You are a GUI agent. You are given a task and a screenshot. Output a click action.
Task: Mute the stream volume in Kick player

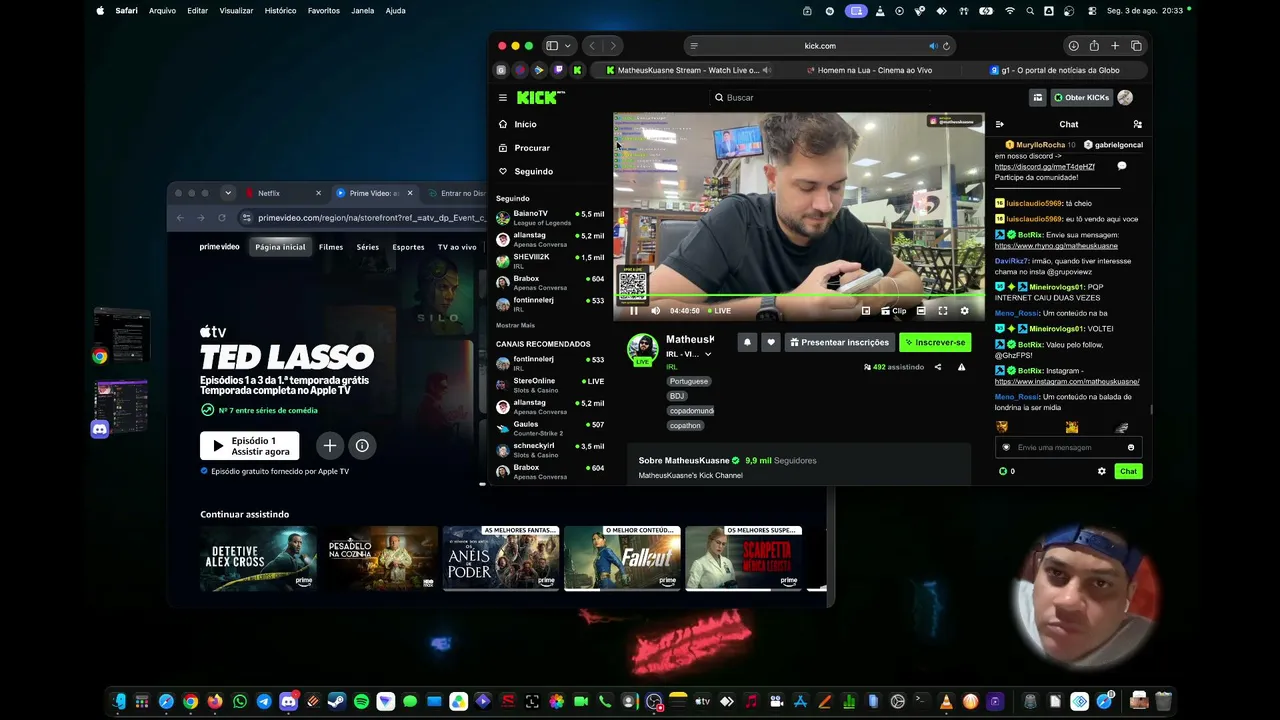pyautogui.click(x=655, y=311)
